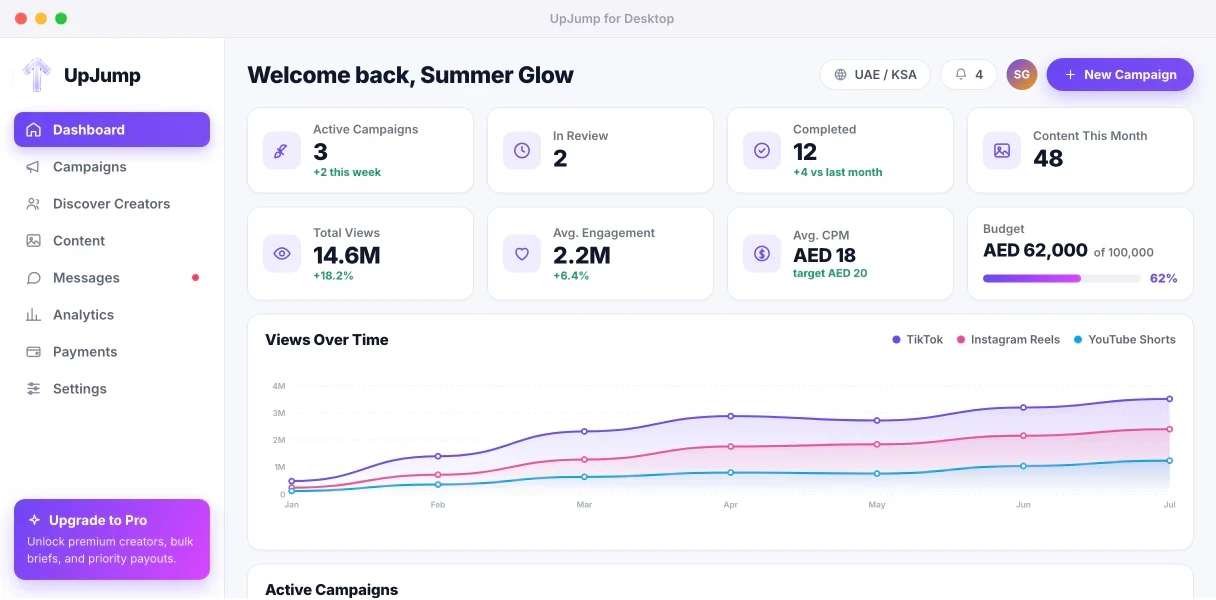Click the red unread dot next to Messages

point(195,278)
